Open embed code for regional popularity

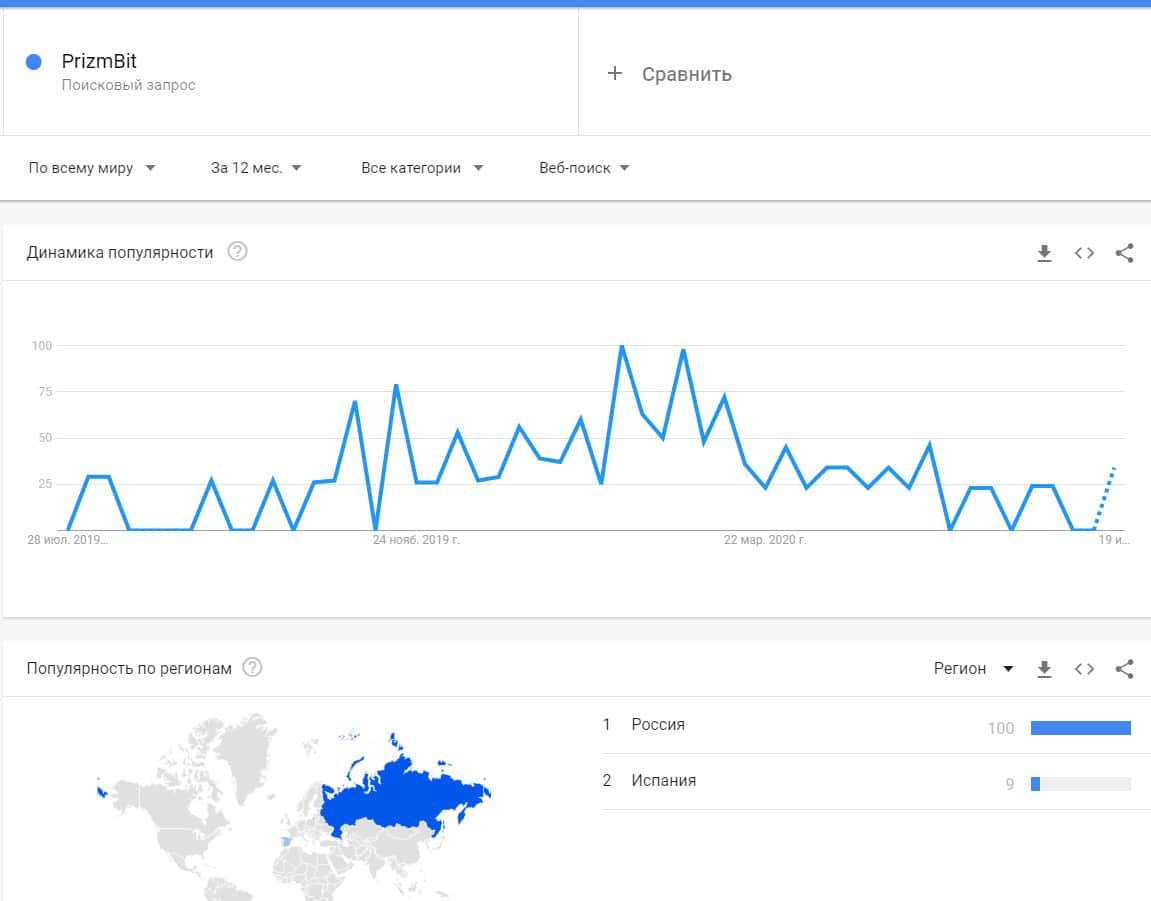pos(1084,669)
